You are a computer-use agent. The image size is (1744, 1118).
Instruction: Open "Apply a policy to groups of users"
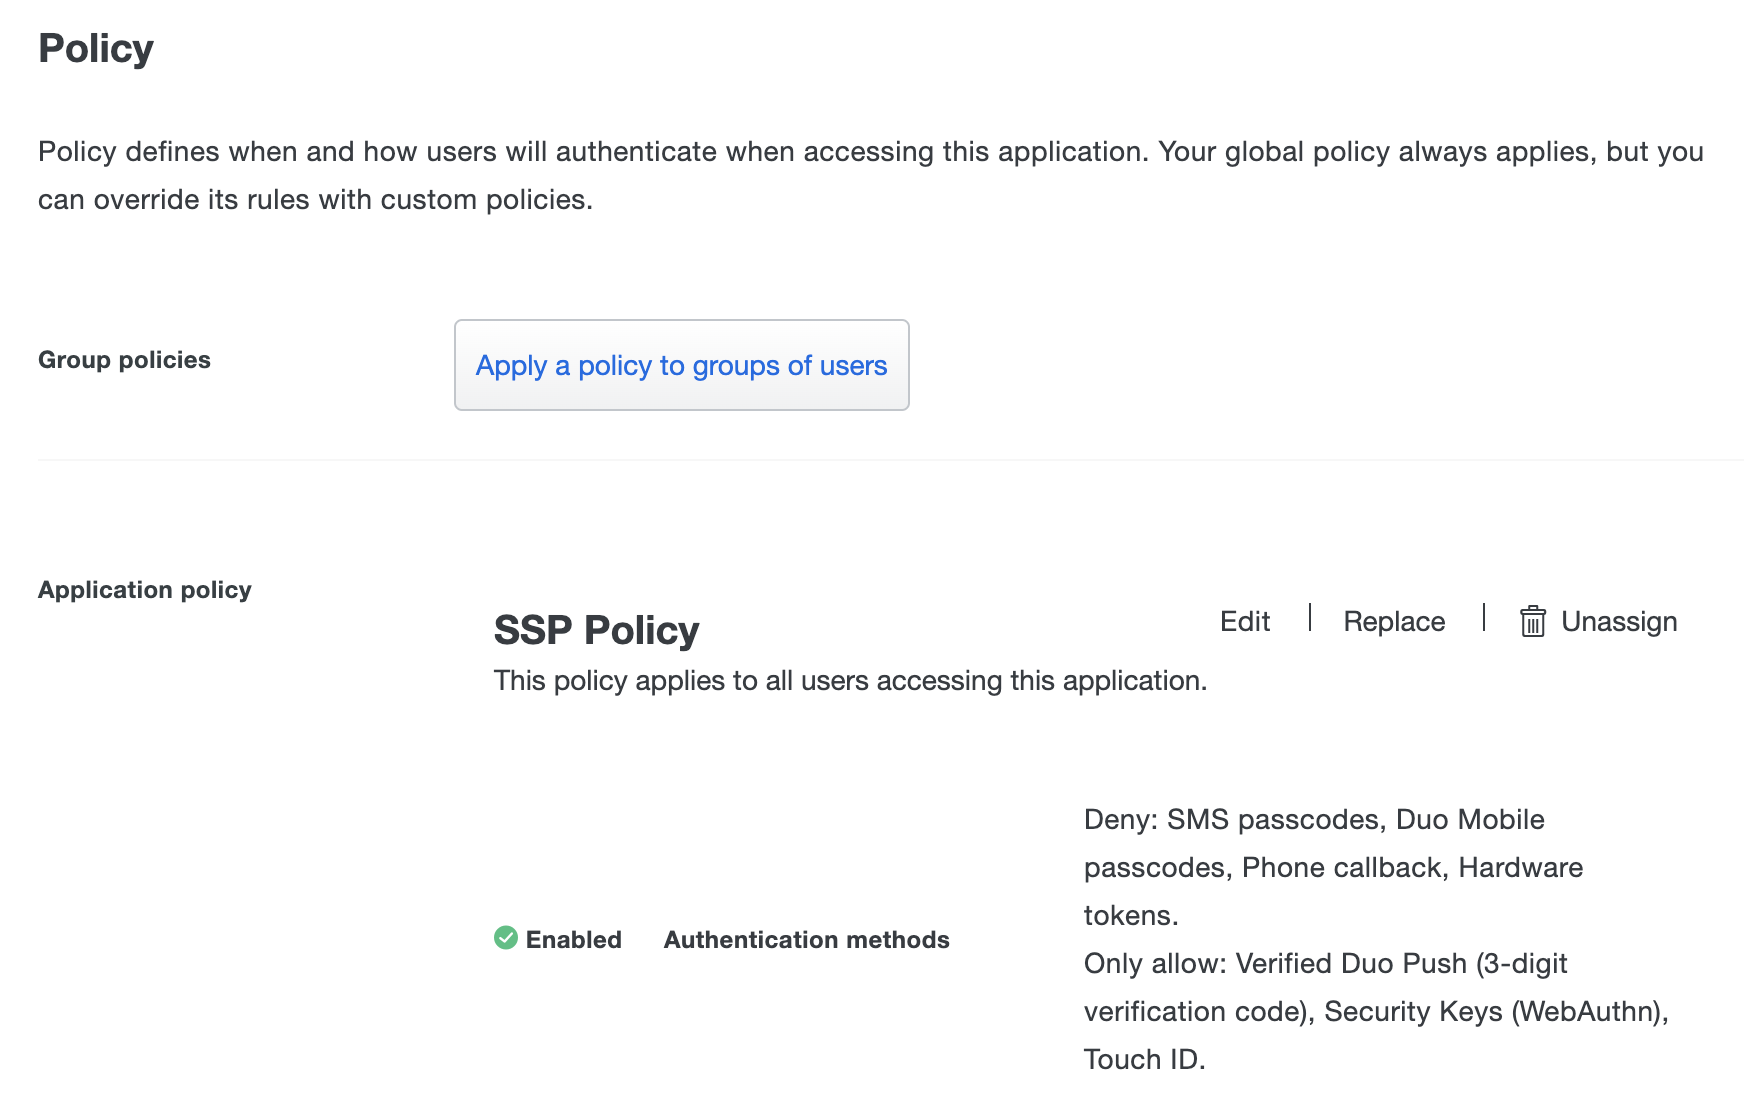click(x=681, y=365)
